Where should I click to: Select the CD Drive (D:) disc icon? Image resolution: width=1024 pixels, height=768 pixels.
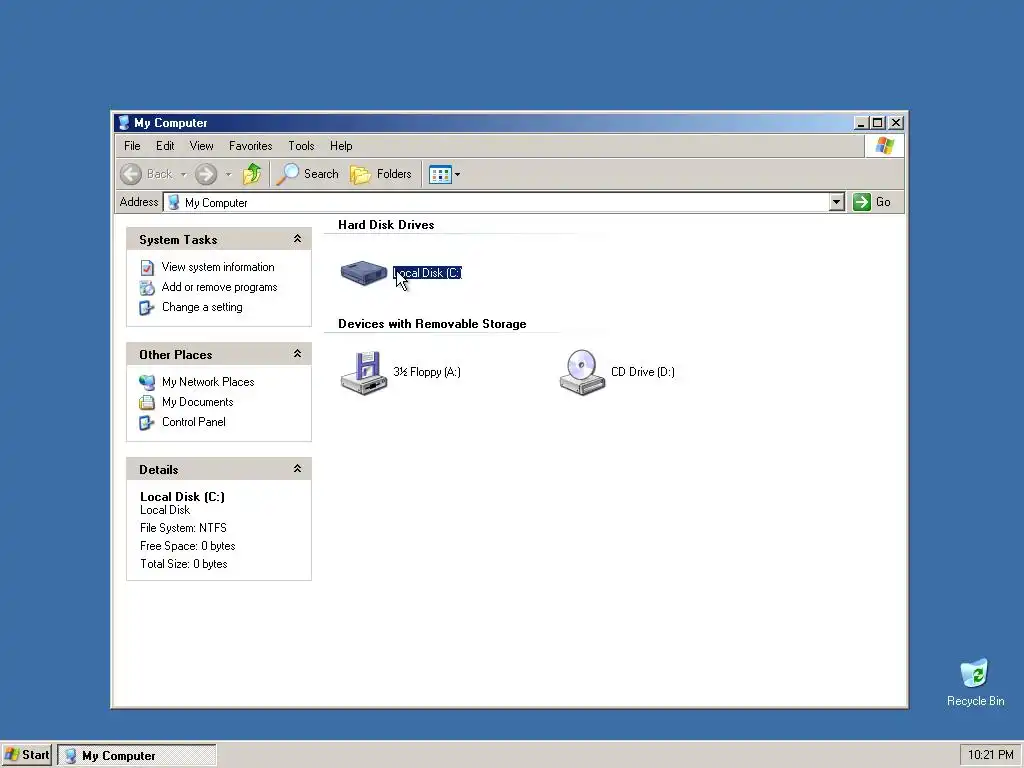pyautogui.click(x=582, y=372)
